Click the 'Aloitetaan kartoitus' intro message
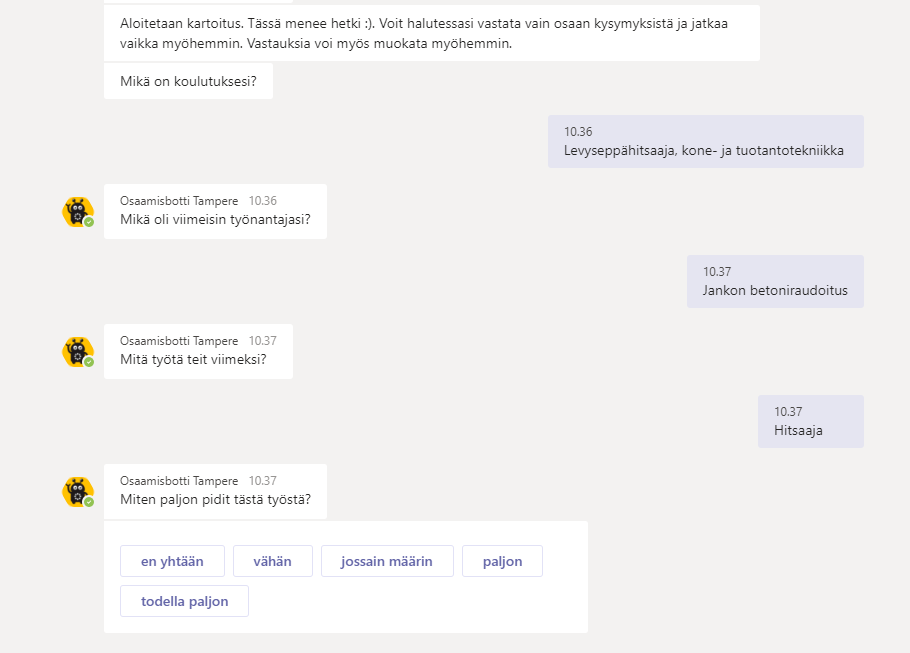The height and width of the screenshot is (653, 910). [x=431, y=33]
